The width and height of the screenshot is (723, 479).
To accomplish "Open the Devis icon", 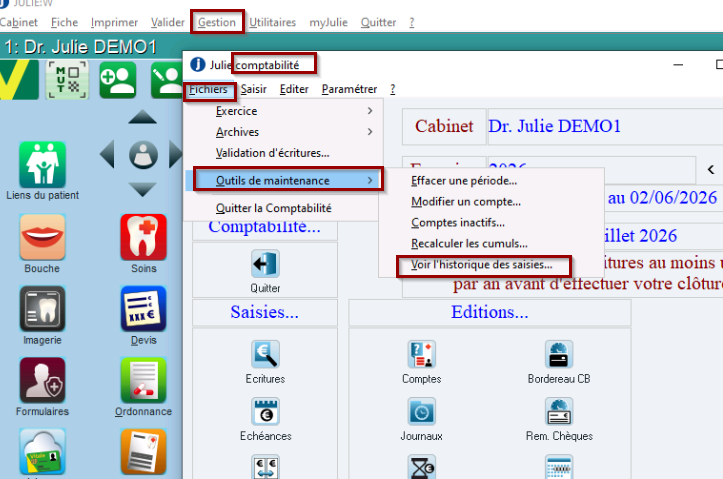I will click(x=143, y=309).
